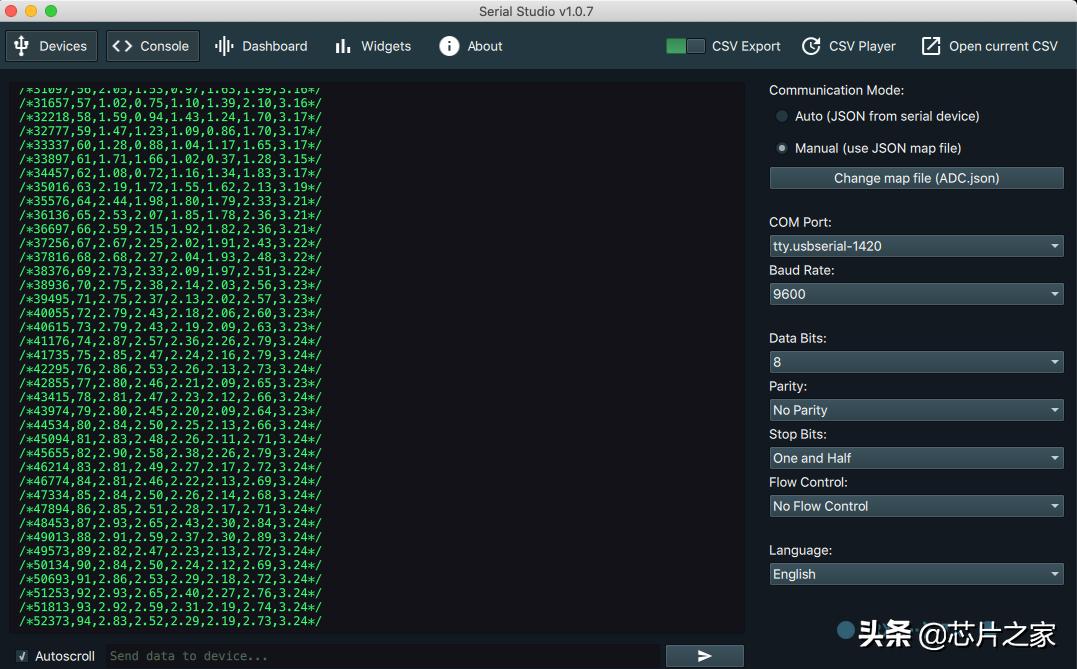Change the Parity dropdown selection

[916, 410]
